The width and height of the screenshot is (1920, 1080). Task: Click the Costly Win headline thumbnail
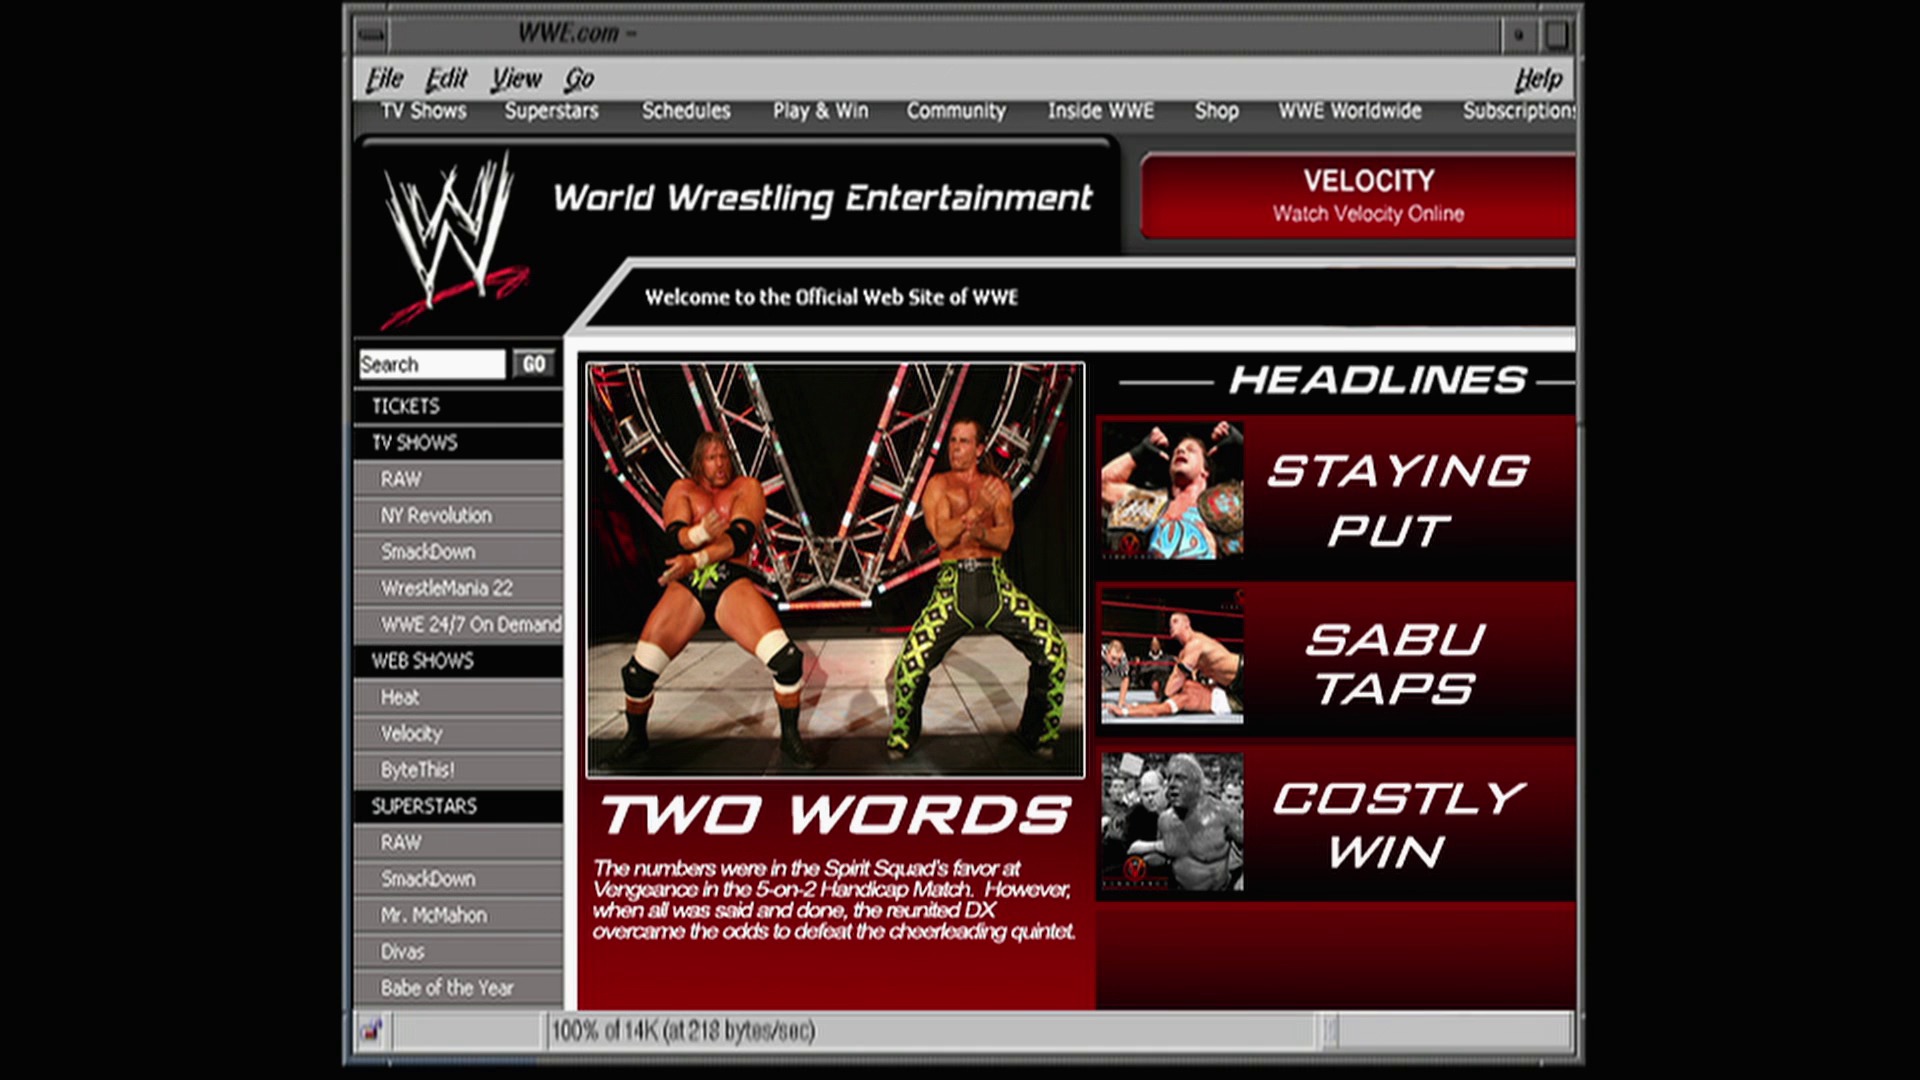click(1172, 821)
